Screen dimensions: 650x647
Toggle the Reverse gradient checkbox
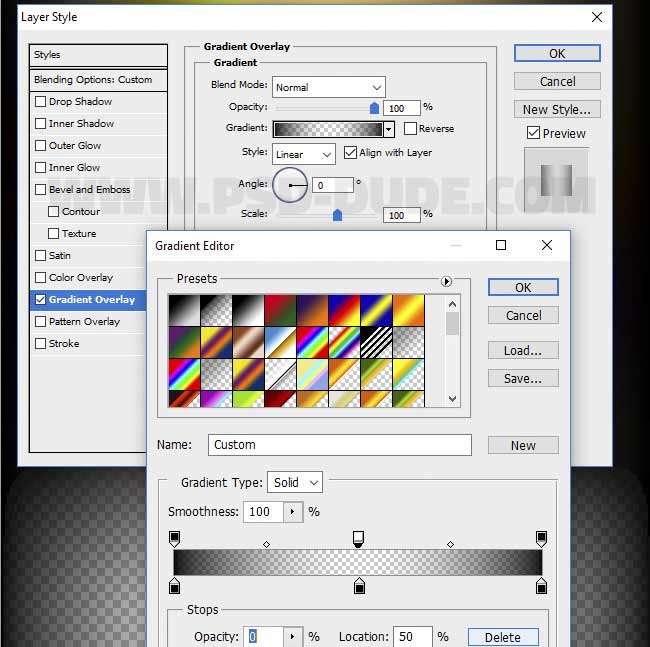click(x=410, y=129)
